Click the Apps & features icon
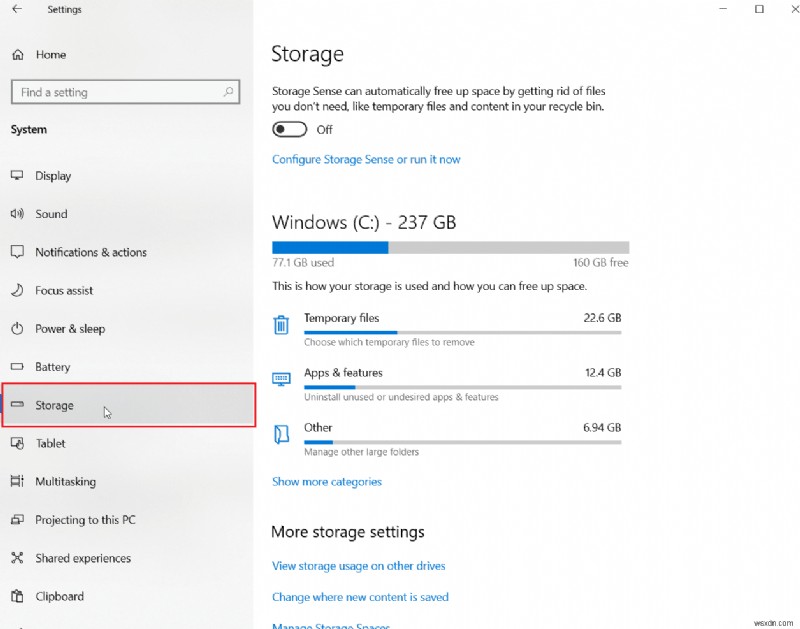Viewport: 800px width, 629px height. pyautogui.click(x=282, y=379)
